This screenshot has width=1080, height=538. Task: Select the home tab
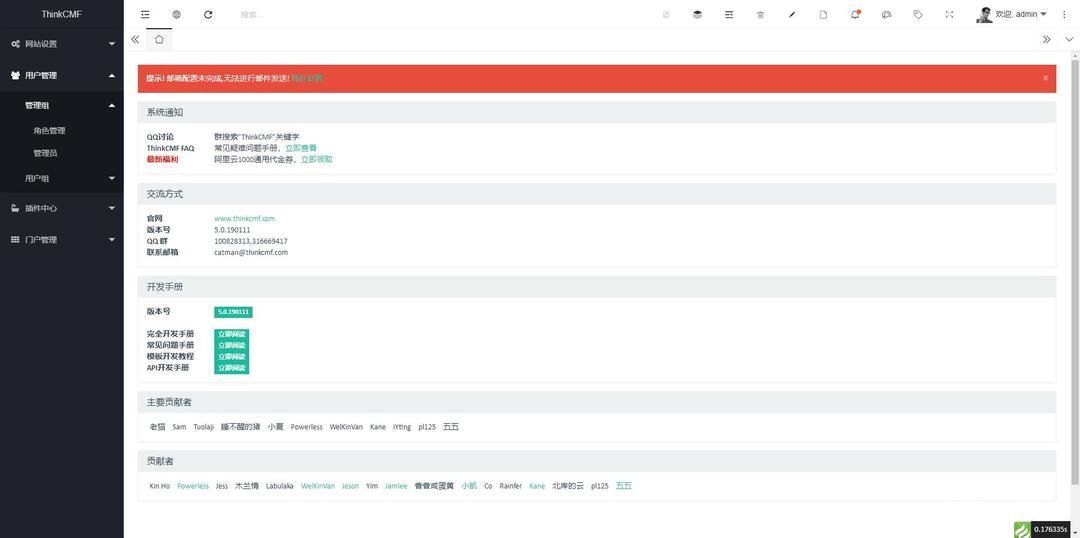[159, 39]
